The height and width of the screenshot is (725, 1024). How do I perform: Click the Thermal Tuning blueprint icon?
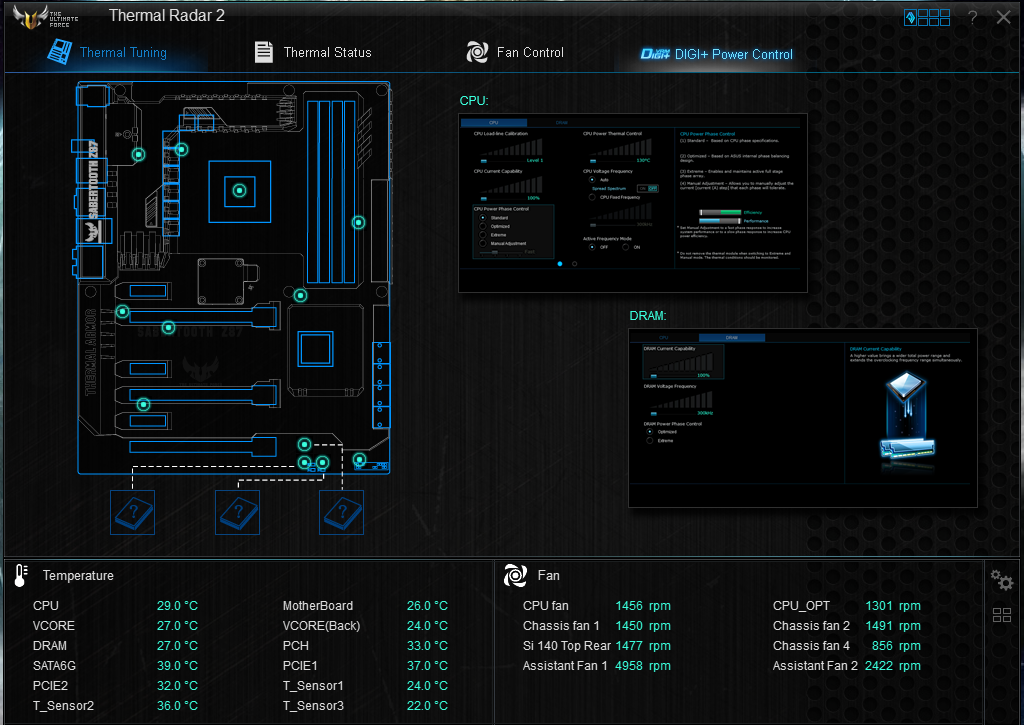coord(59,51)
